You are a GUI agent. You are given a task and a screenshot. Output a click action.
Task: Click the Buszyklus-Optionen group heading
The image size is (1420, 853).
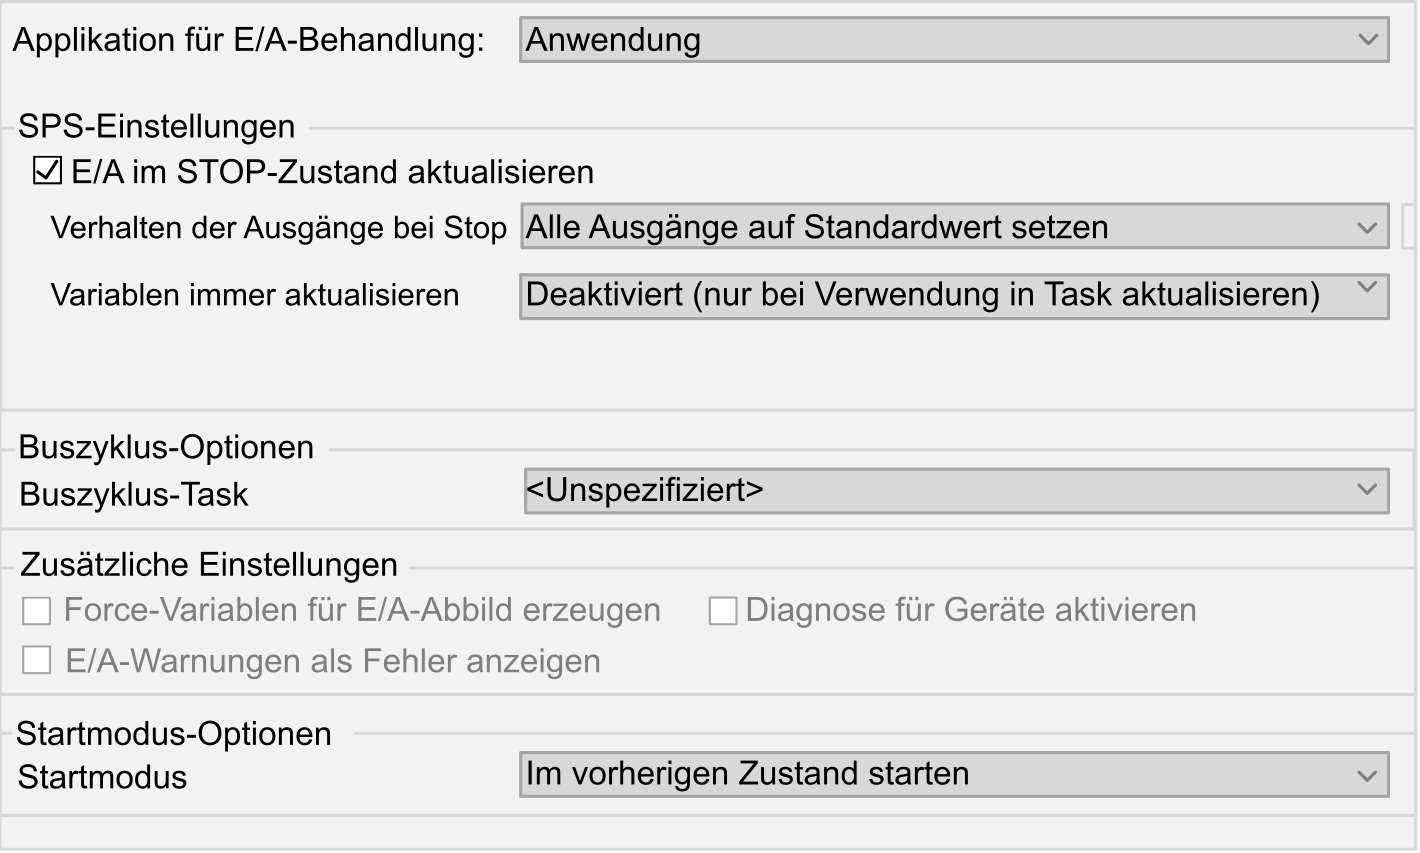tap(166, 447)
